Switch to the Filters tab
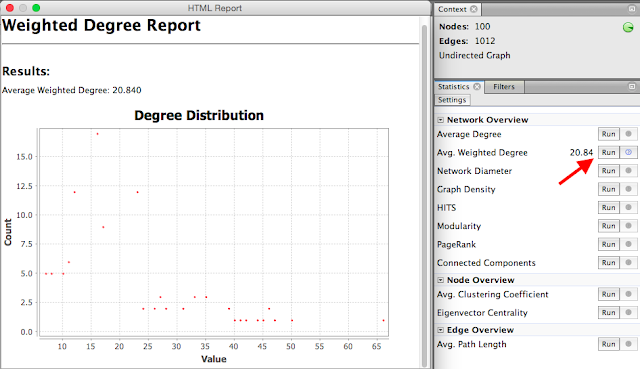Image resolution: width=640 pixels, height=369 pixels. click(504, 87)
